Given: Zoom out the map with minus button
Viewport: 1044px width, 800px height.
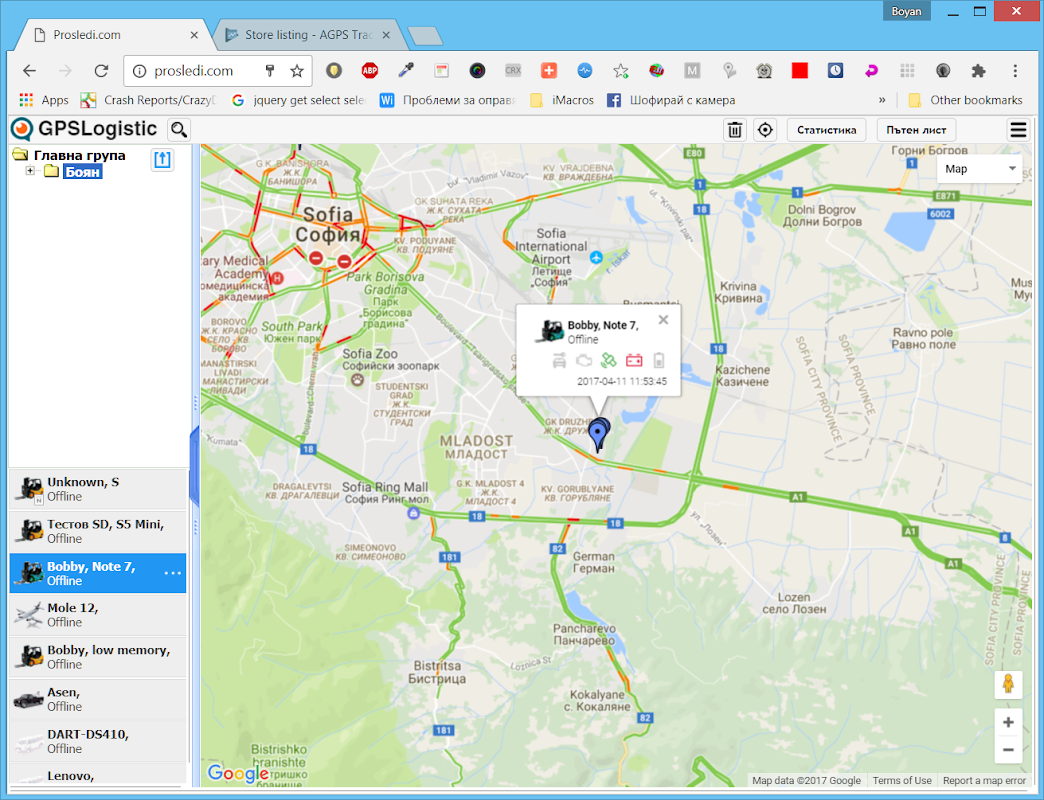Looking at the screenshot, I should 1008,750.
